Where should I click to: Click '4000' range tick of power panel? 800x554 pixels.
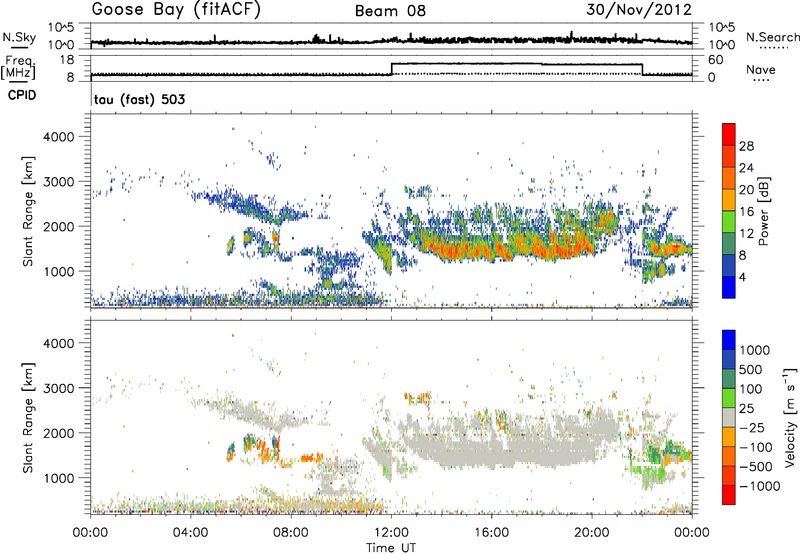coord(59,137)
